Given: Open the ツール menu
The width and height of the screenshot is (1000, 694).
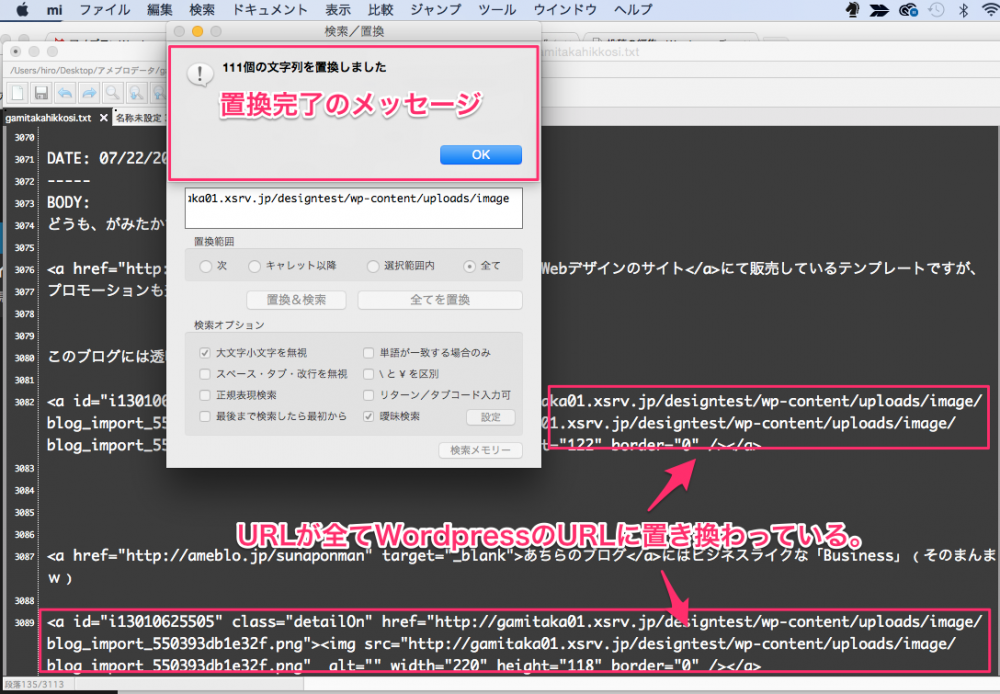Looking at the screenshot, I should pos(497,10).
